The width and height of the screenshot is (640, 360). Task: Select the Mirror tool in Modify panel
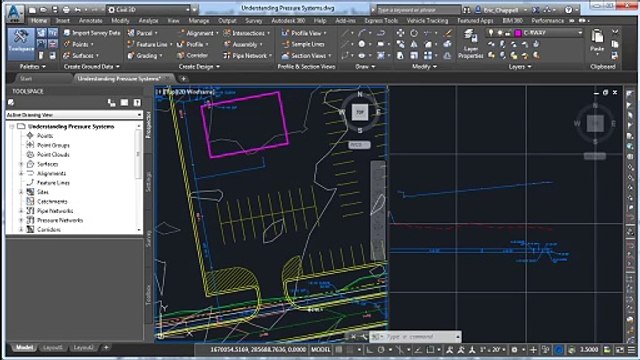[414, 44]
